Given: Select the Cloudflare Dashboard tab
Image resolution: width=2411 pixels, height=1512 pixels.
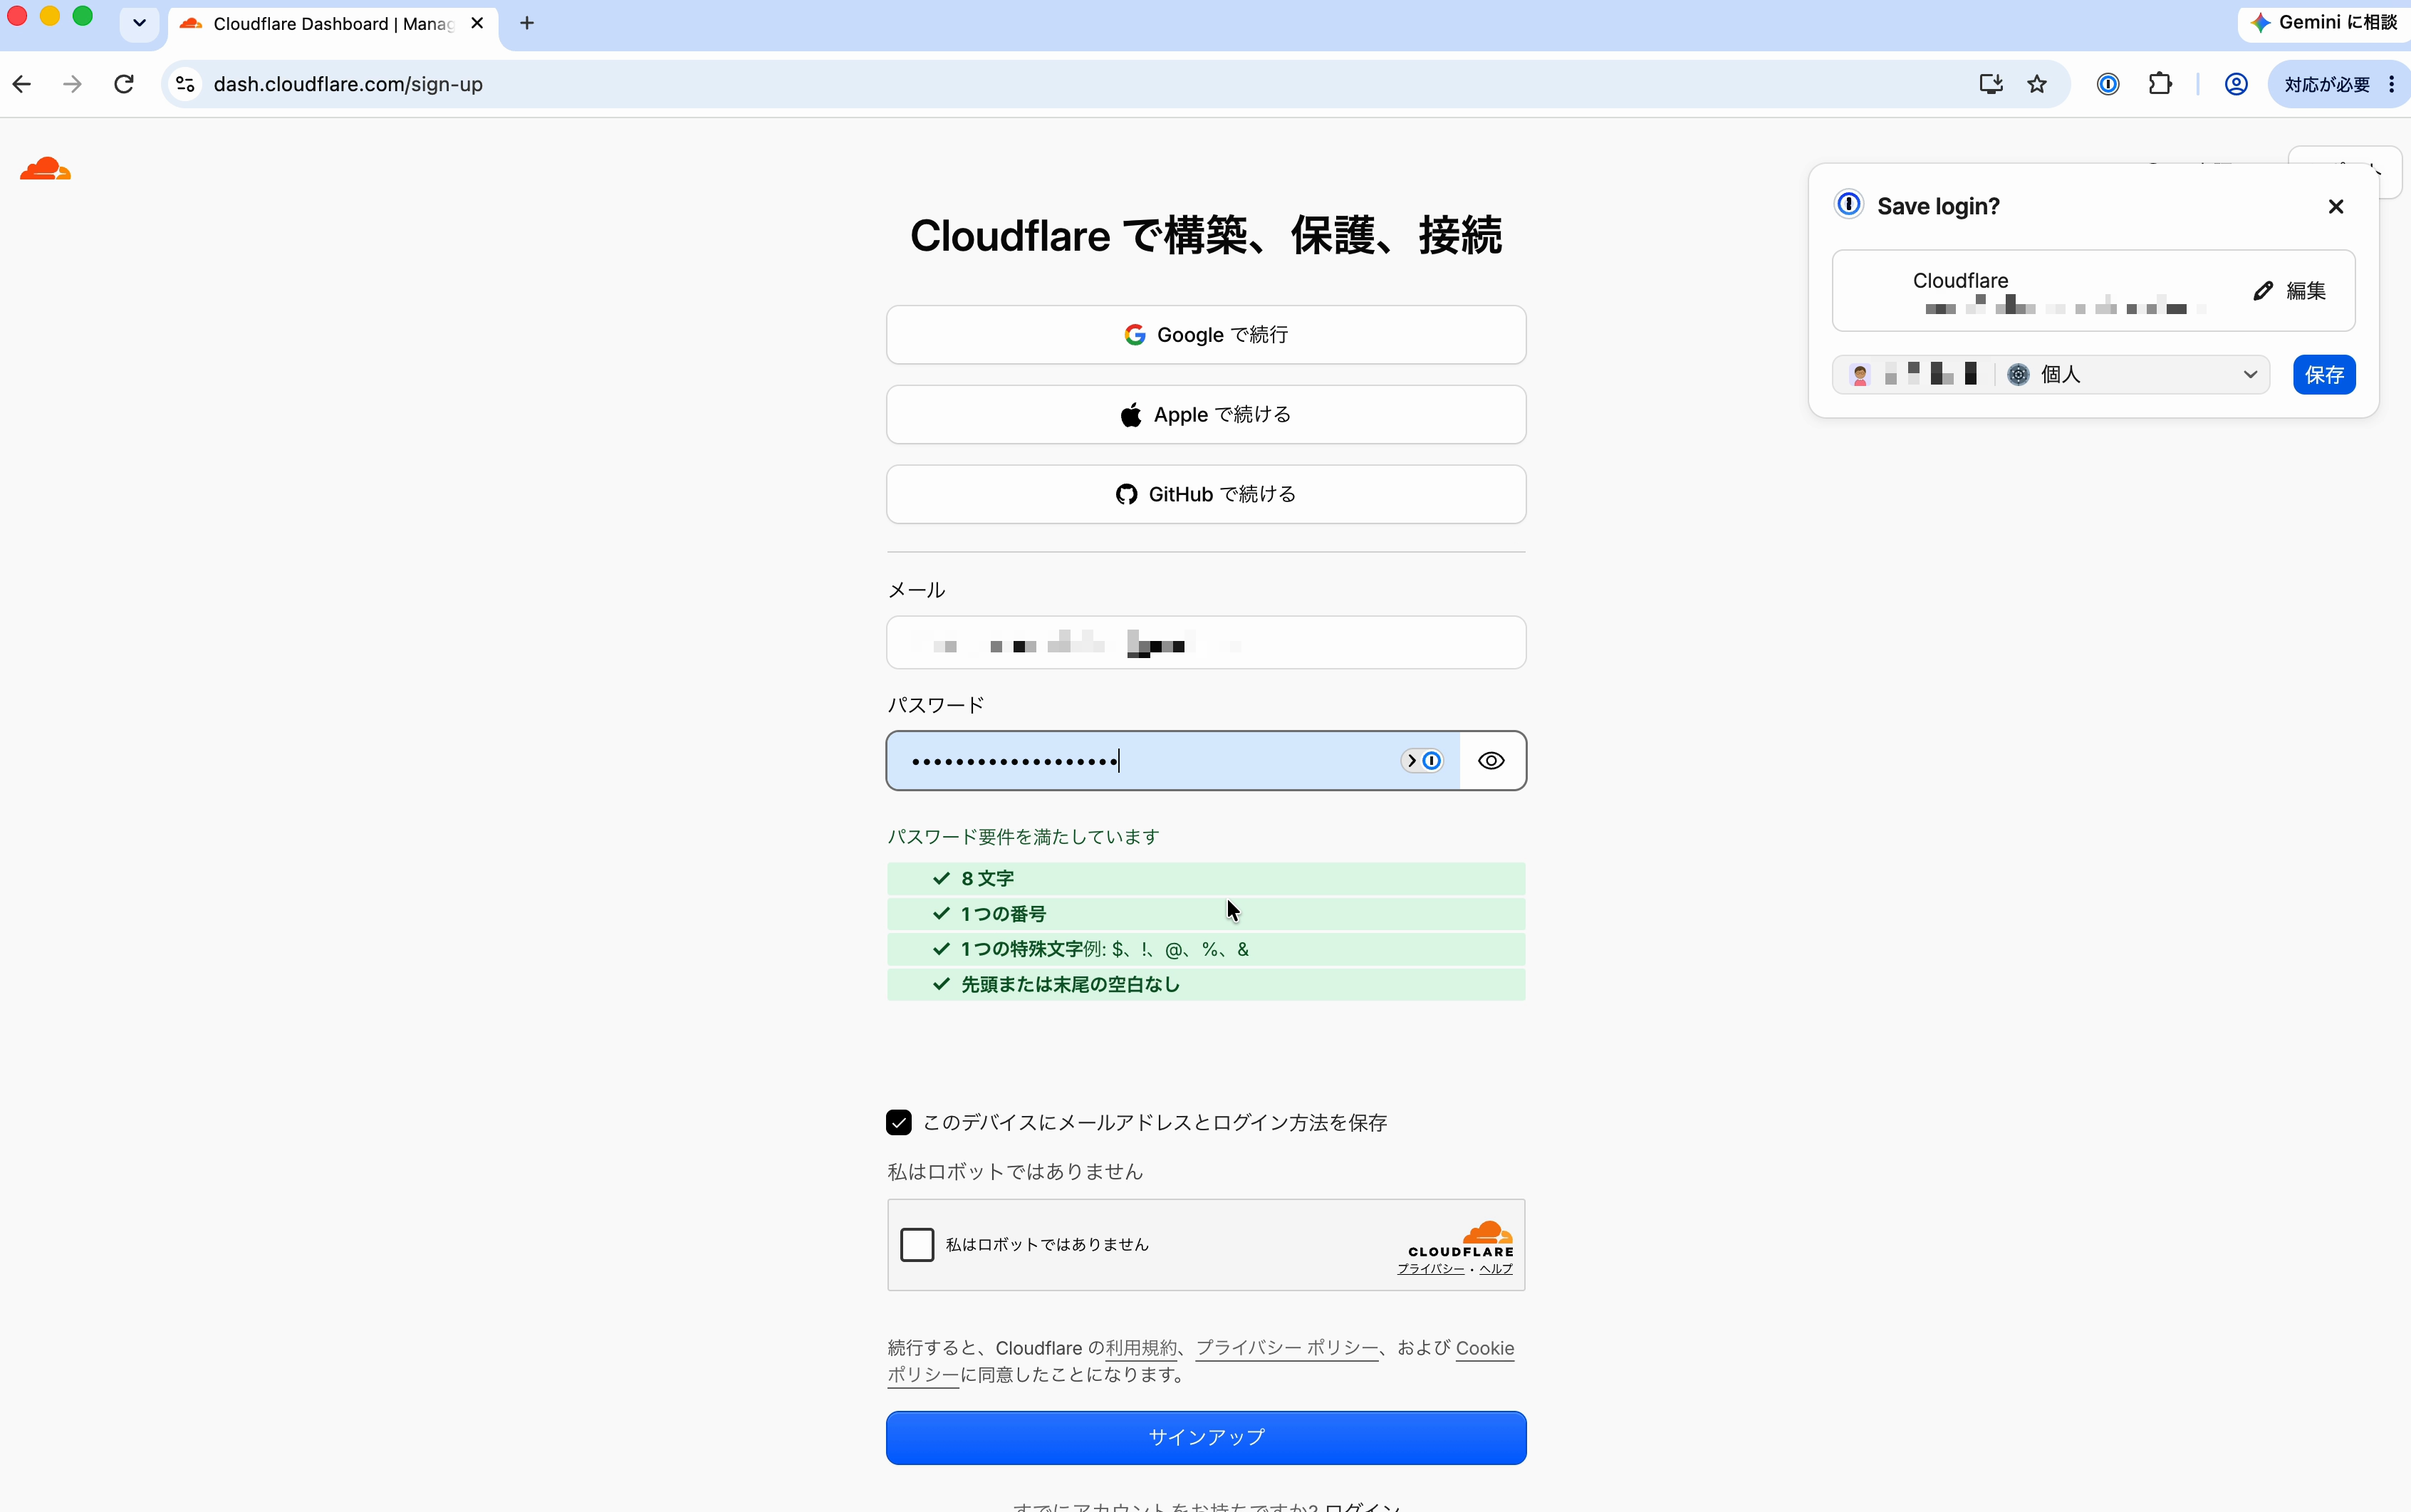Looking at the screenshot, I should [x=332, y=23].
